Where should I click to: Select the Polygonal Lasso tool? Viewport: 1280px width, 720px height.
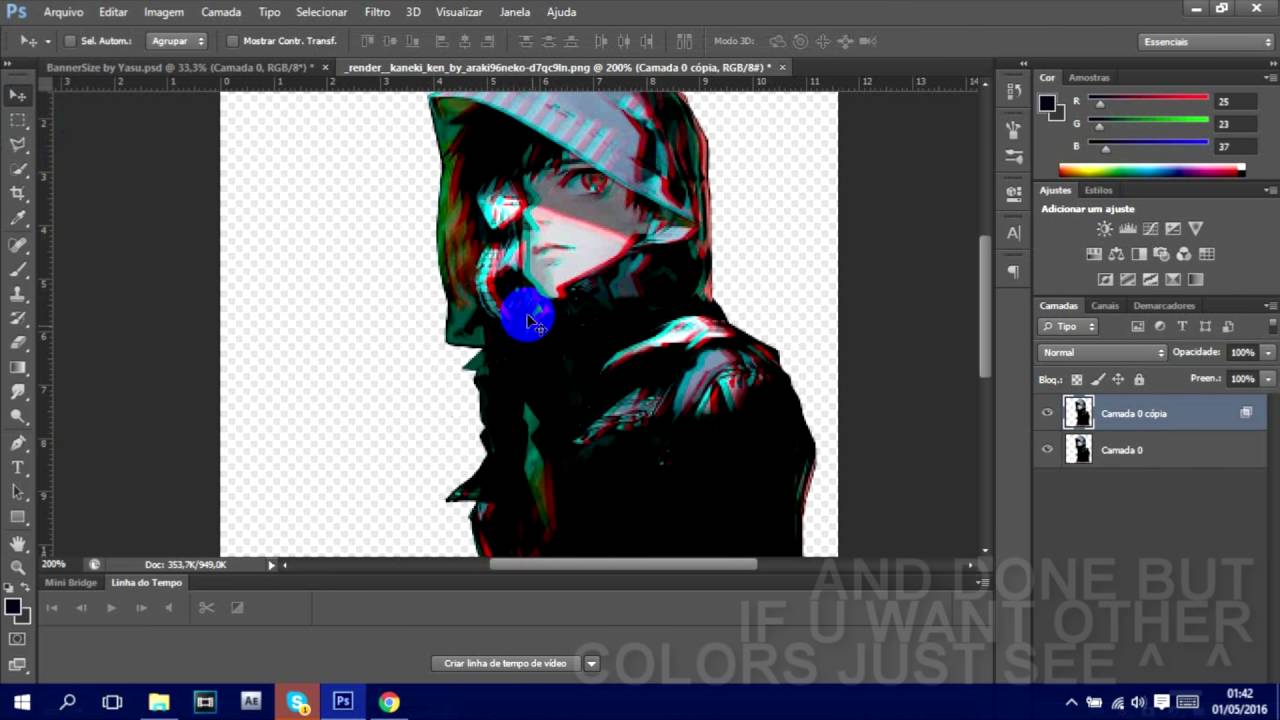18,145
